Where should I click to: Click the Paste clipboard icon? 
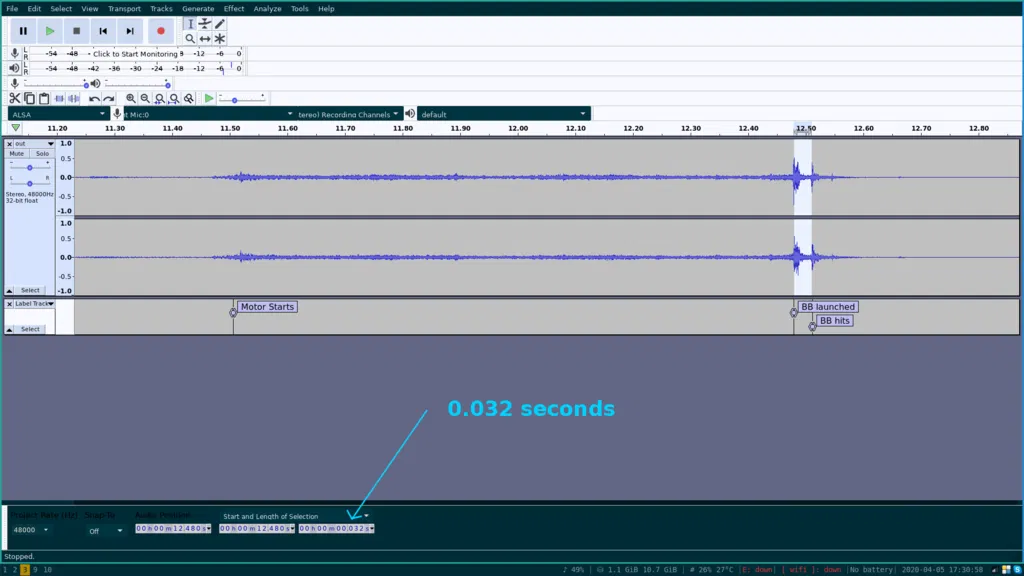coord(44,99)
